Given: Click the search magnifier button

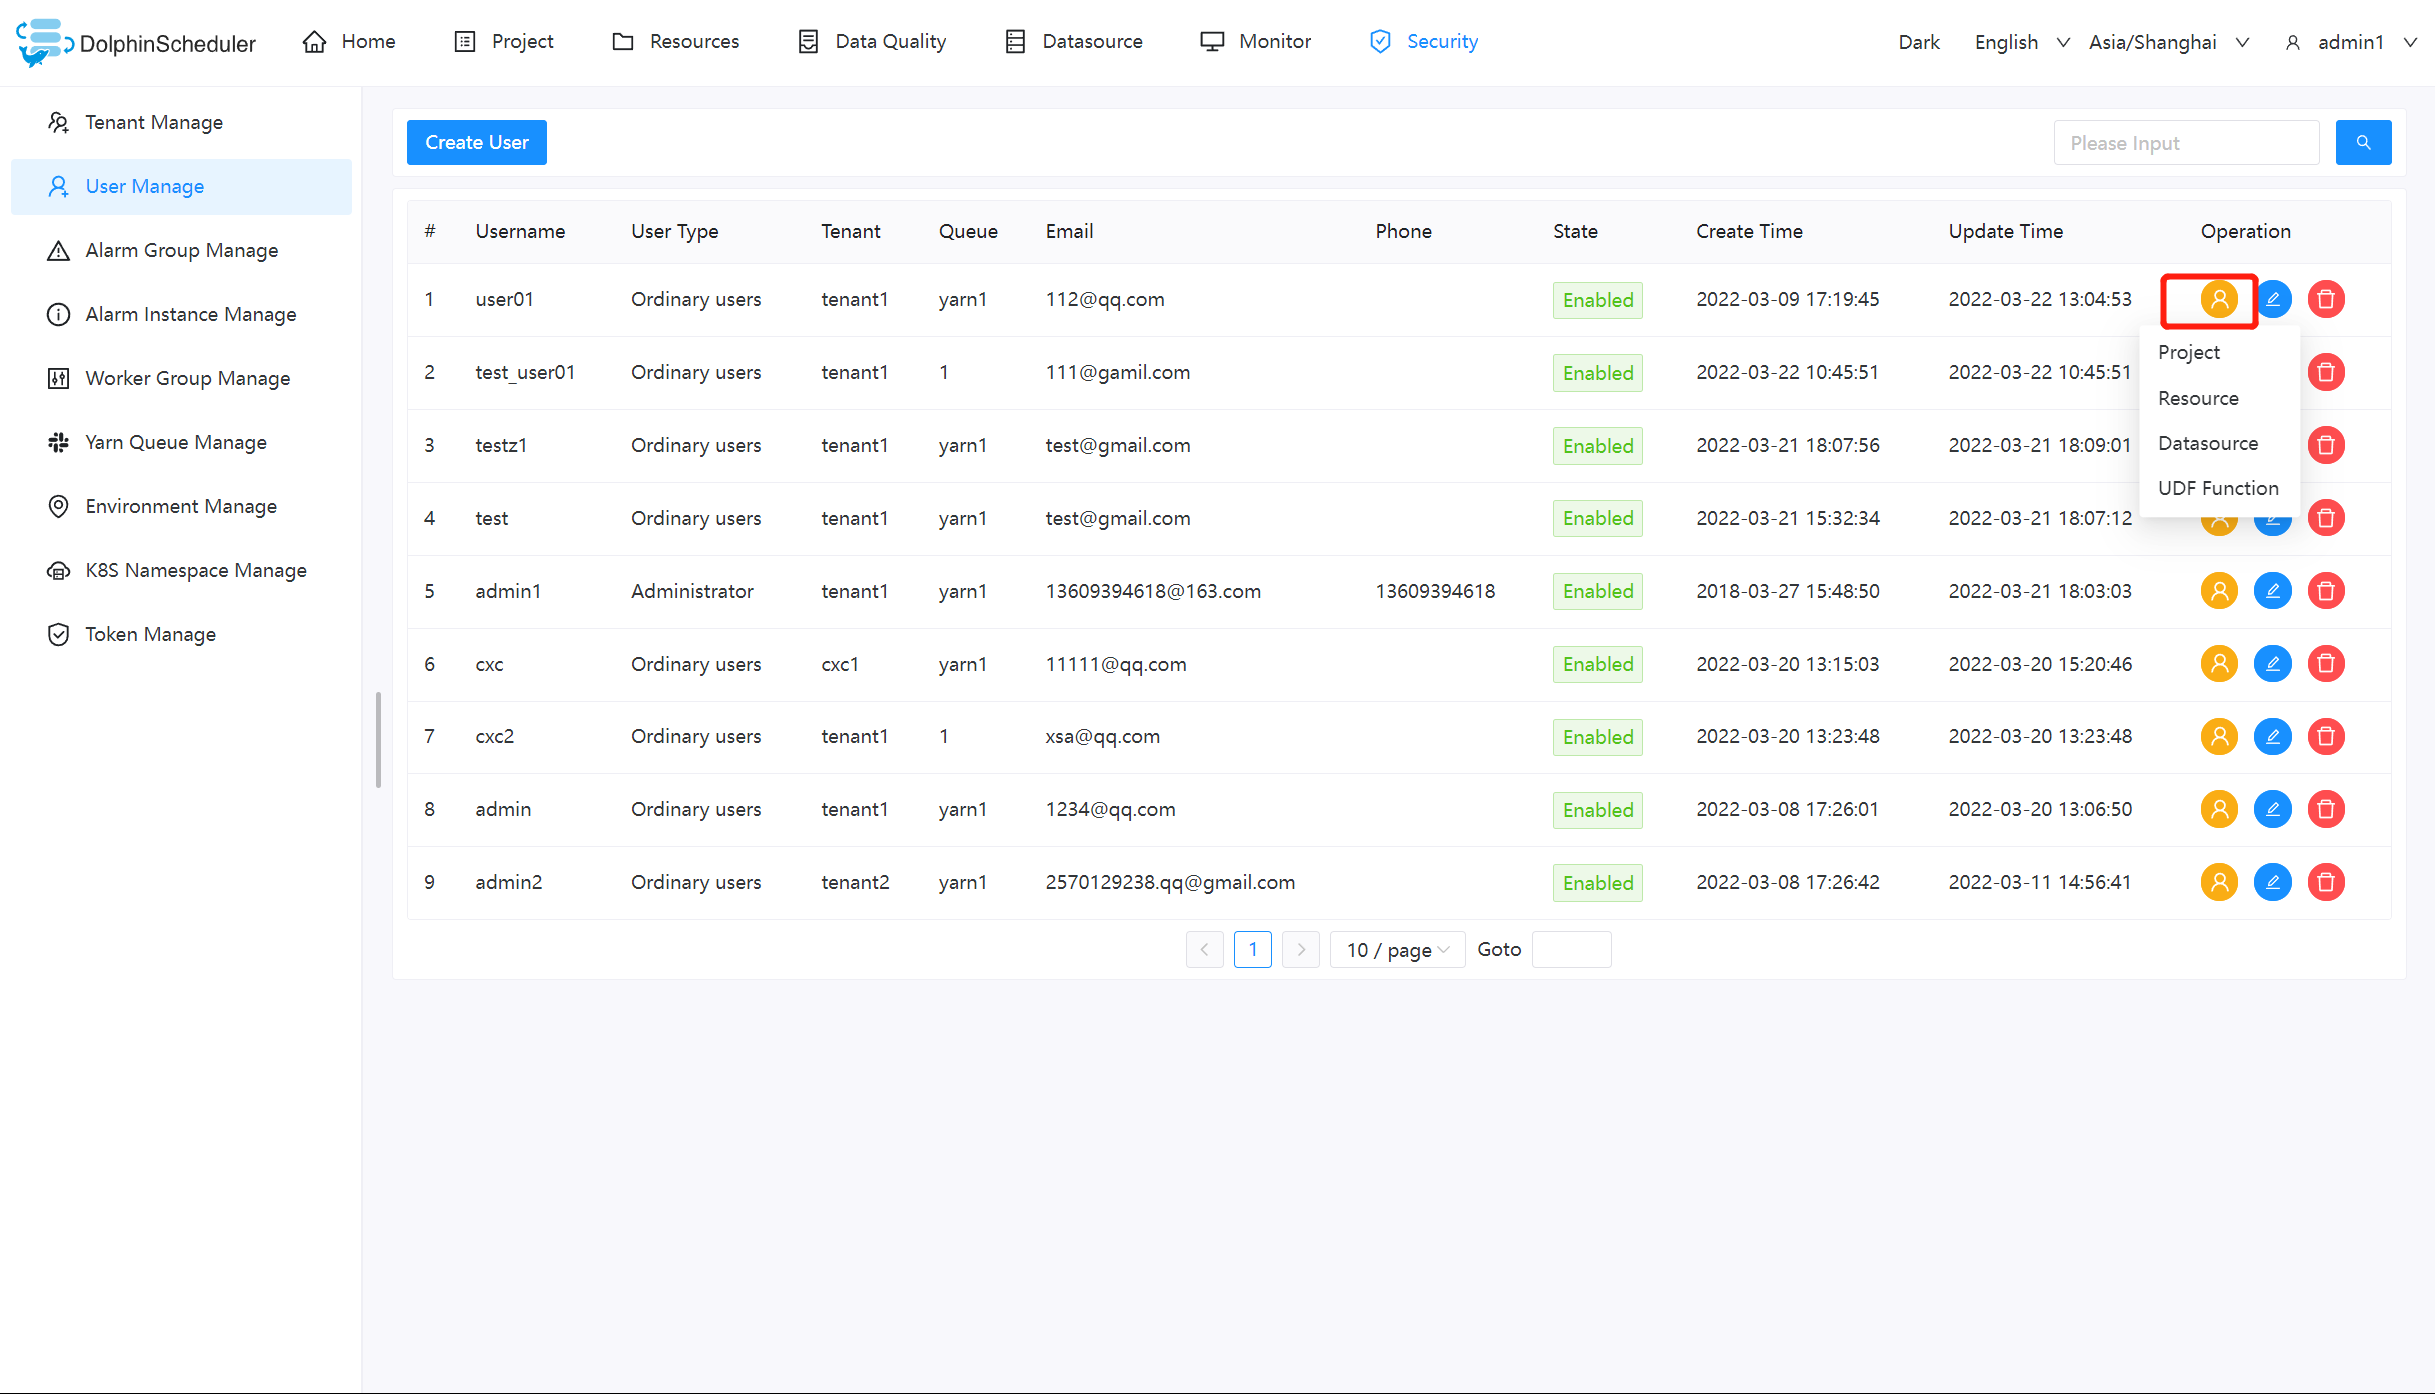Looking at the screenshot, I should coord(2363,143).
